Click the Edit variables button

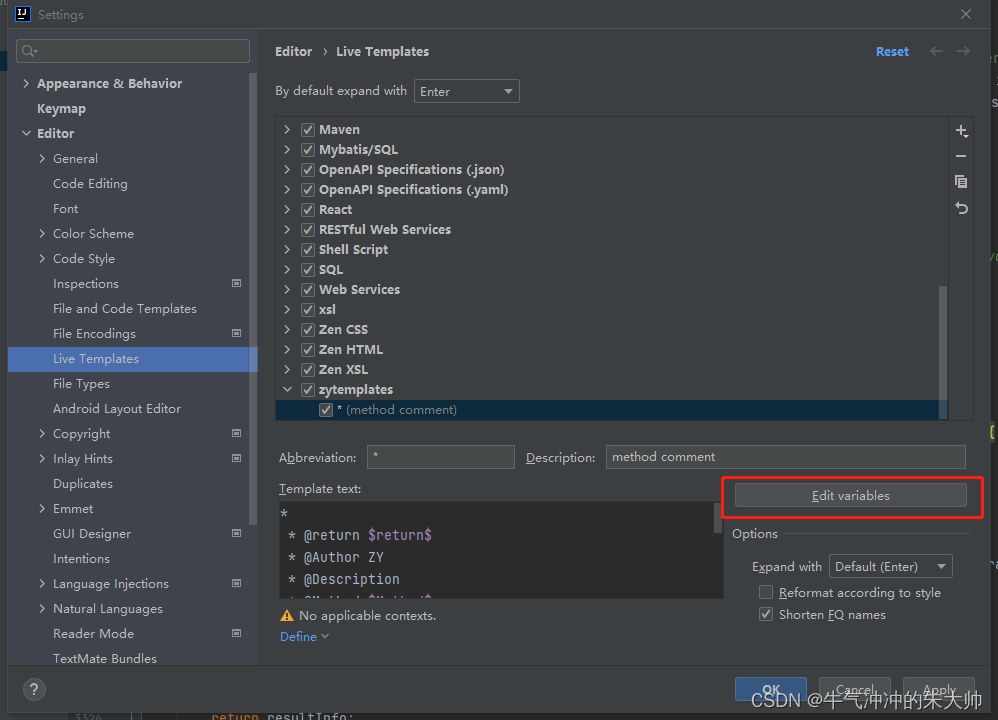(x=851, y=495)
